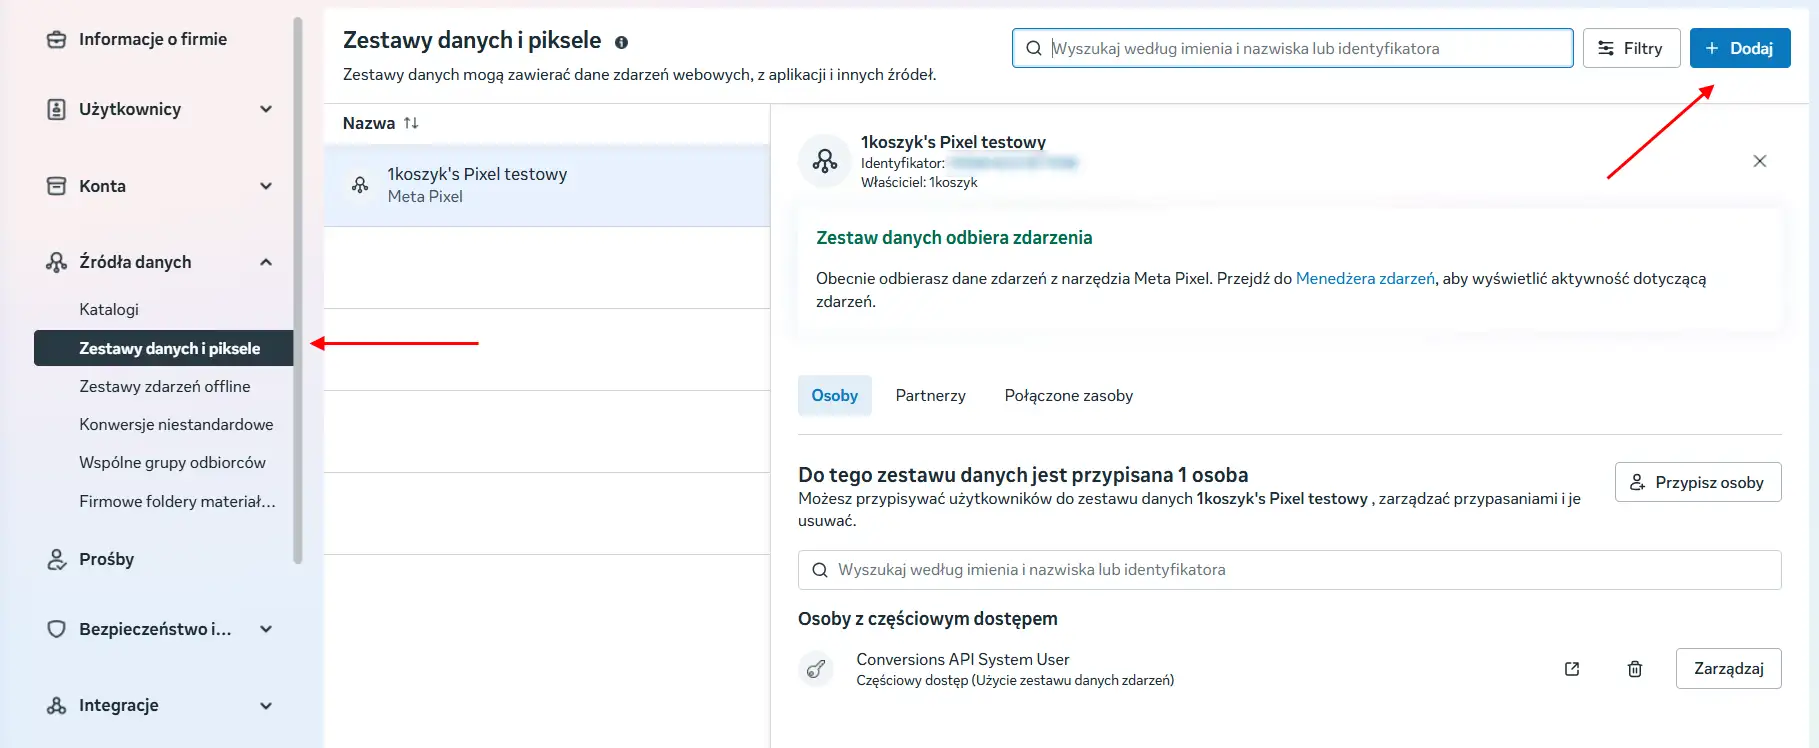Click the sort arrows next to Nazwa
Viewport: 1819px width, 748px height.
(x=411, y=123)
